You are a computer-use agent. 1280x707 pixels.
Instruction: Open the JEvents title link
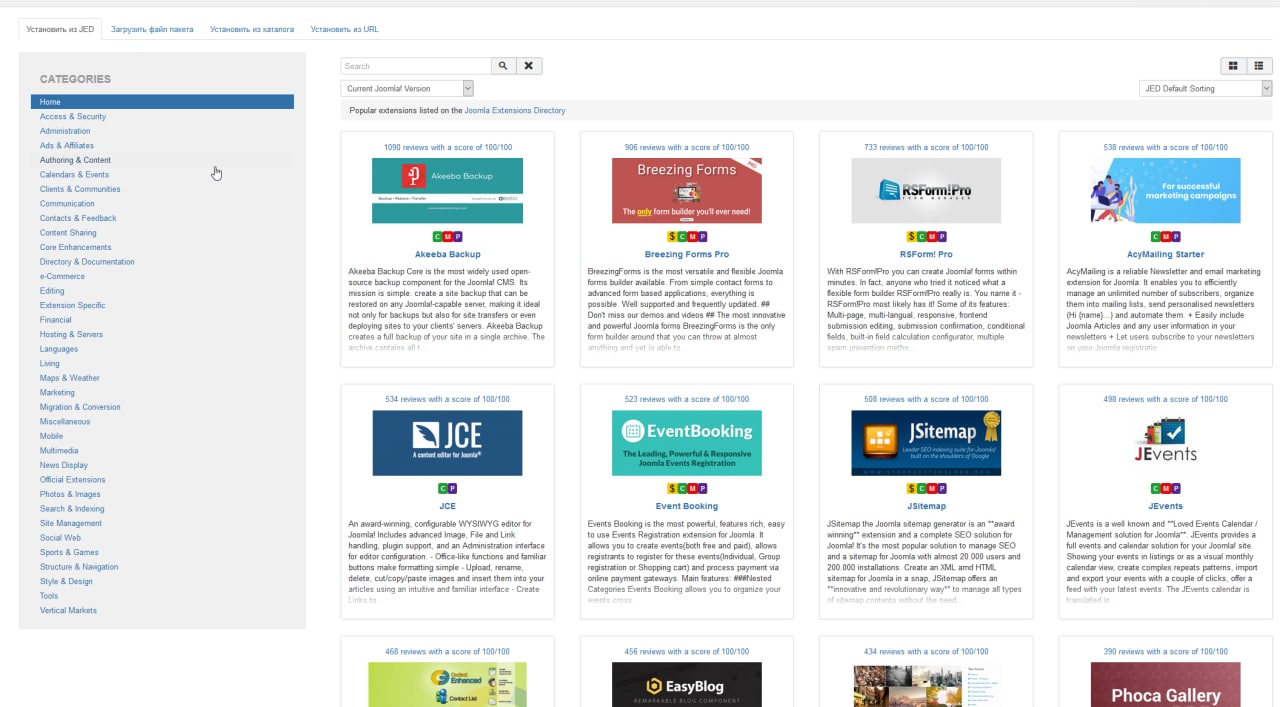point(1166,506)
